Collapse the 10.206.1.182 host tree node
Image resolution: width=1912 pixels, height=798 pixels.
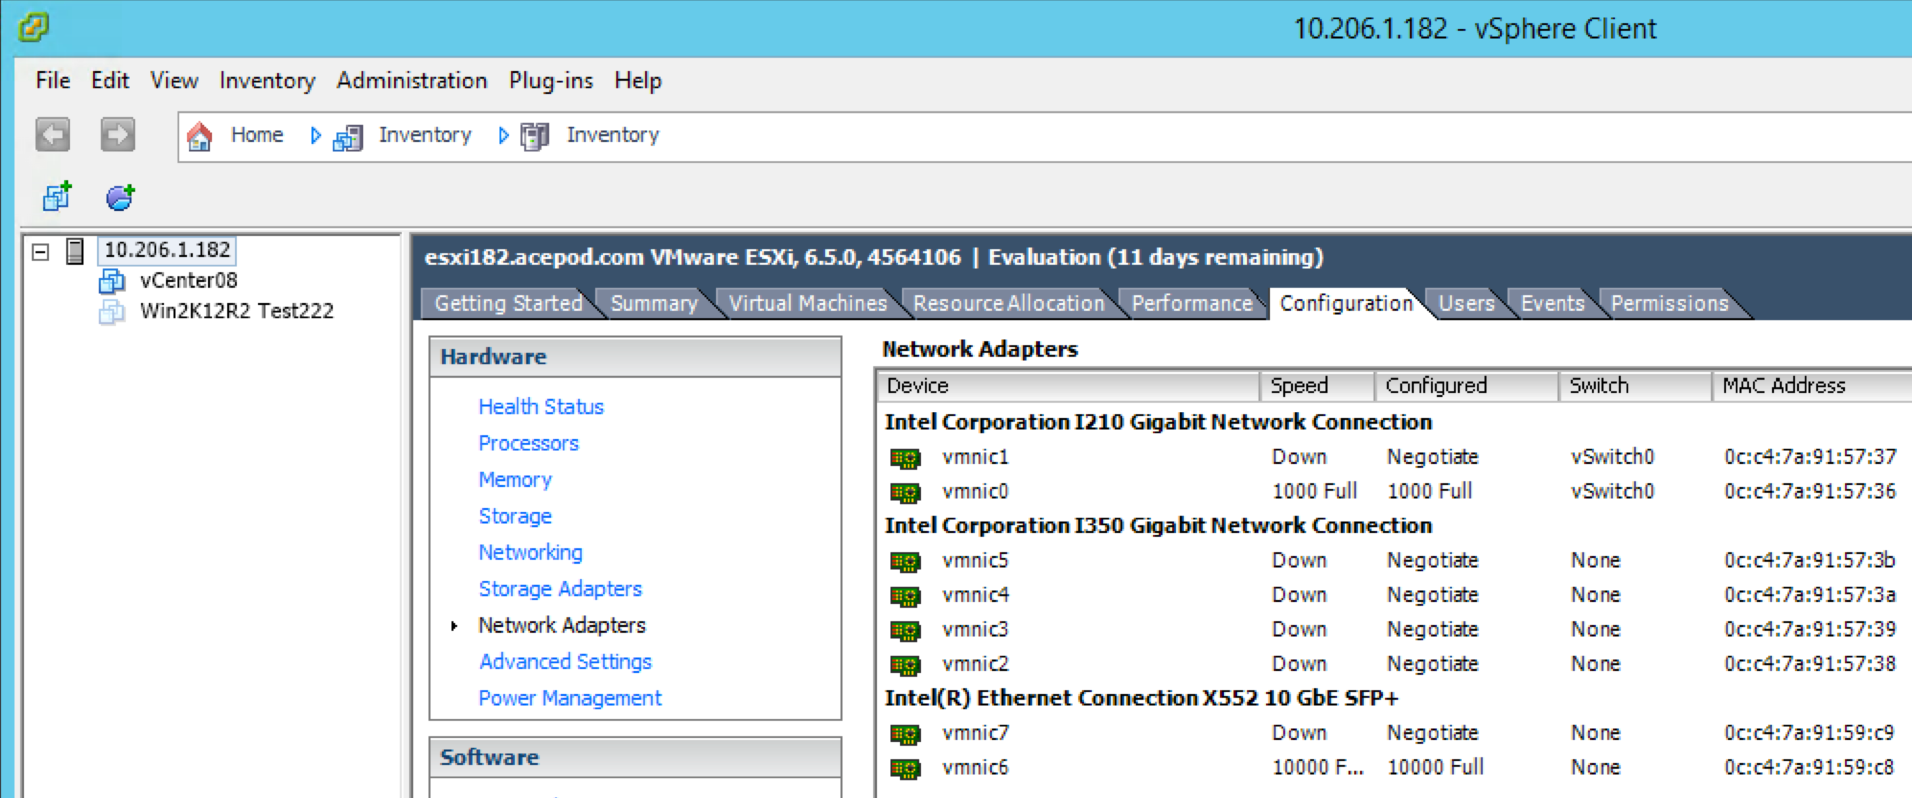tap(40, 251)
